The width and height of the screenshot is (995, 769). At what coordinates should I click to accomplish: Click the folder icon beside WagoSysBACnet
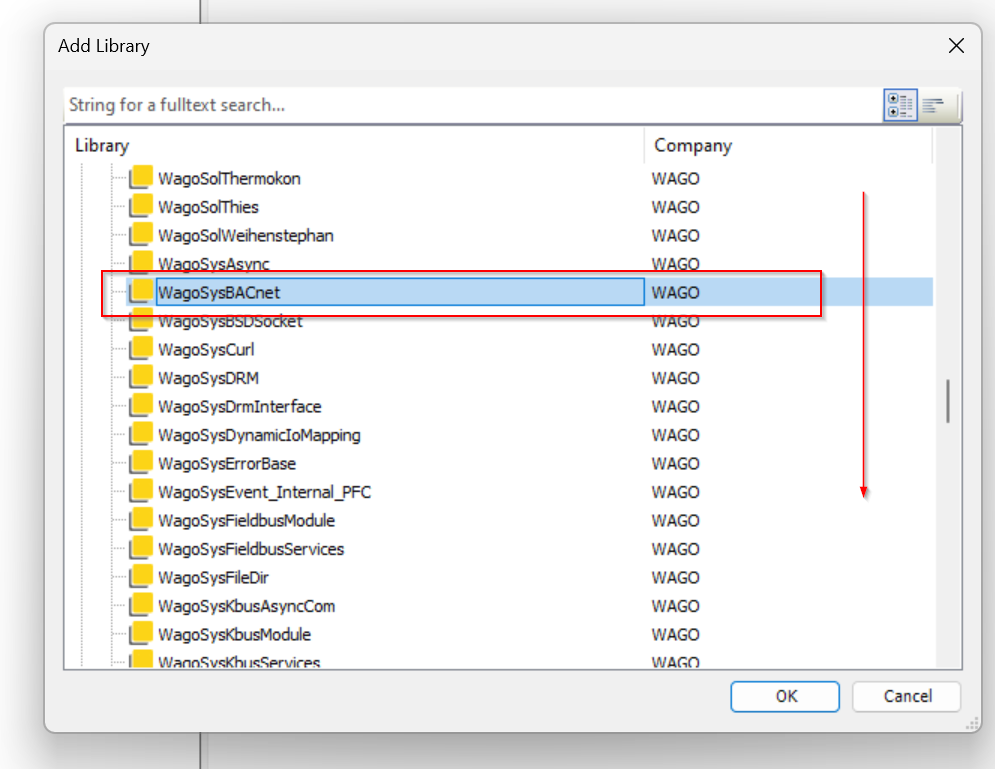[x=141, y=291]
